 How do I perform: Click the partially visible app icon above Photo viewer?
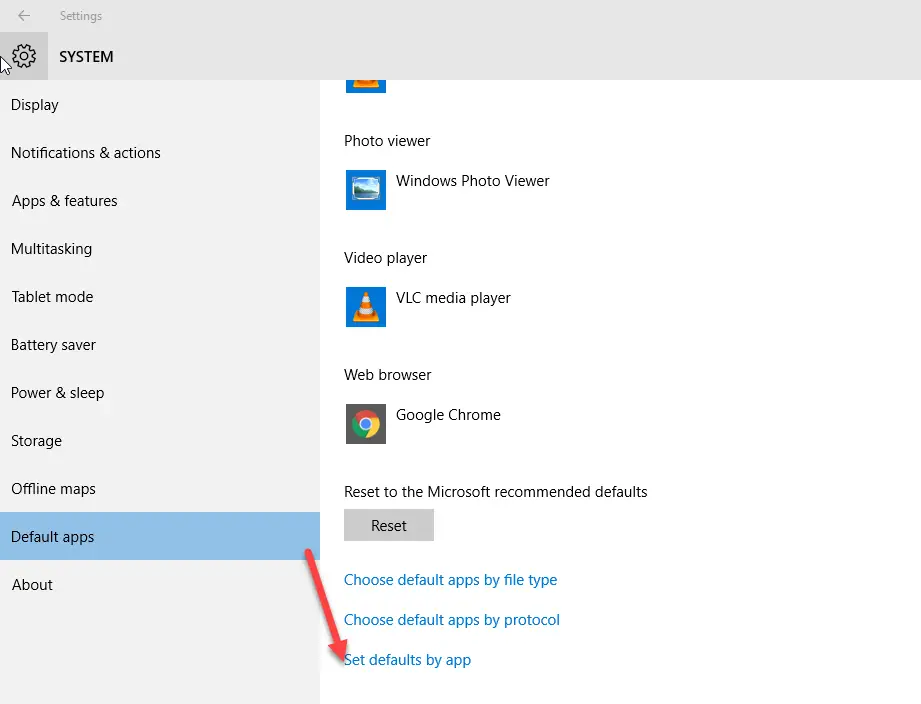[x=365, y=85]
